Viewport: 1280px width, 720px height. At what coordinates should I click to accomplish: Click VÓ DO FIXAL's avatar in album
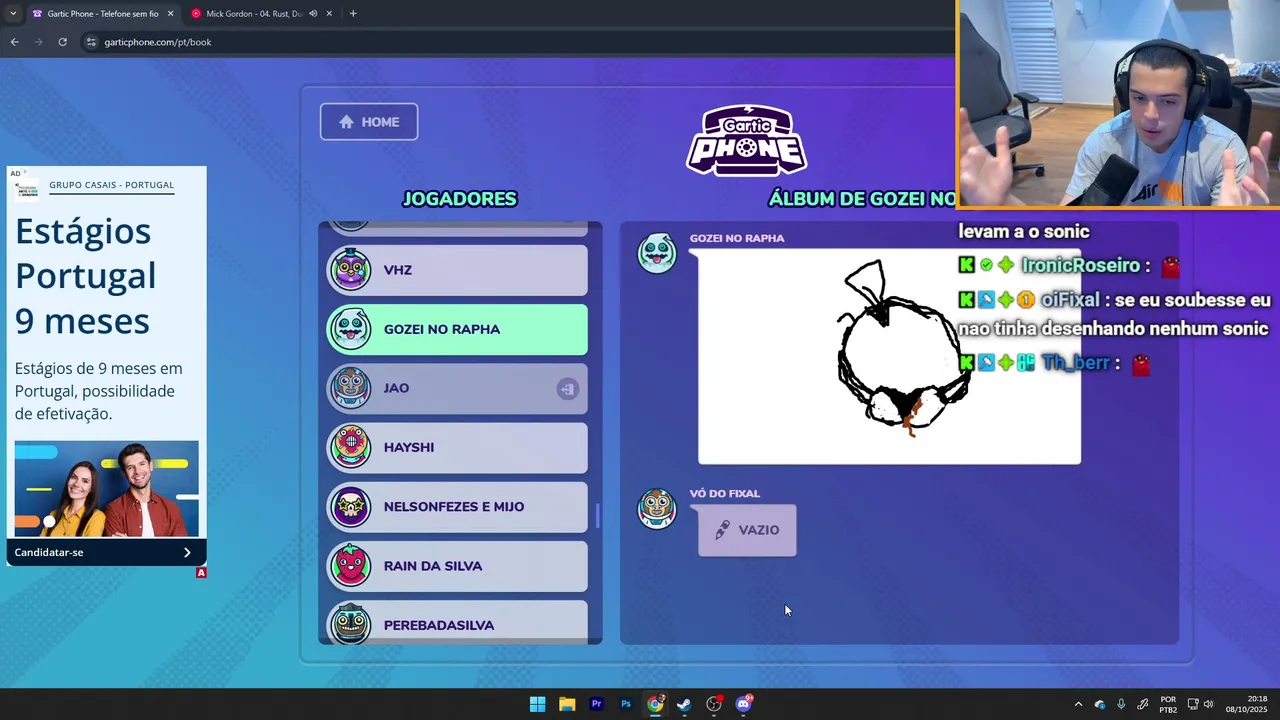(x=657, y=508)
